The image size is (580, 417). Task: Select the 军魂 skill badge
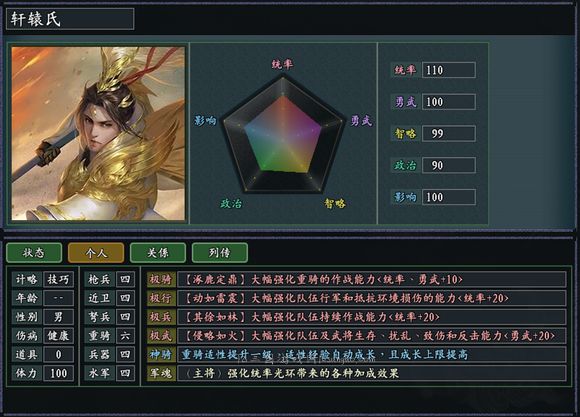pyautogui.click(x=161, y=373)
